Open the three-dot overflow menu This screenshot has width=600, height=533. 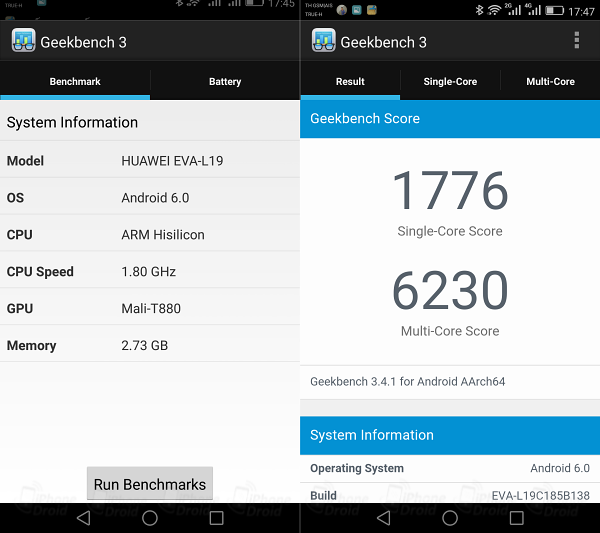[x=577, y=40]
